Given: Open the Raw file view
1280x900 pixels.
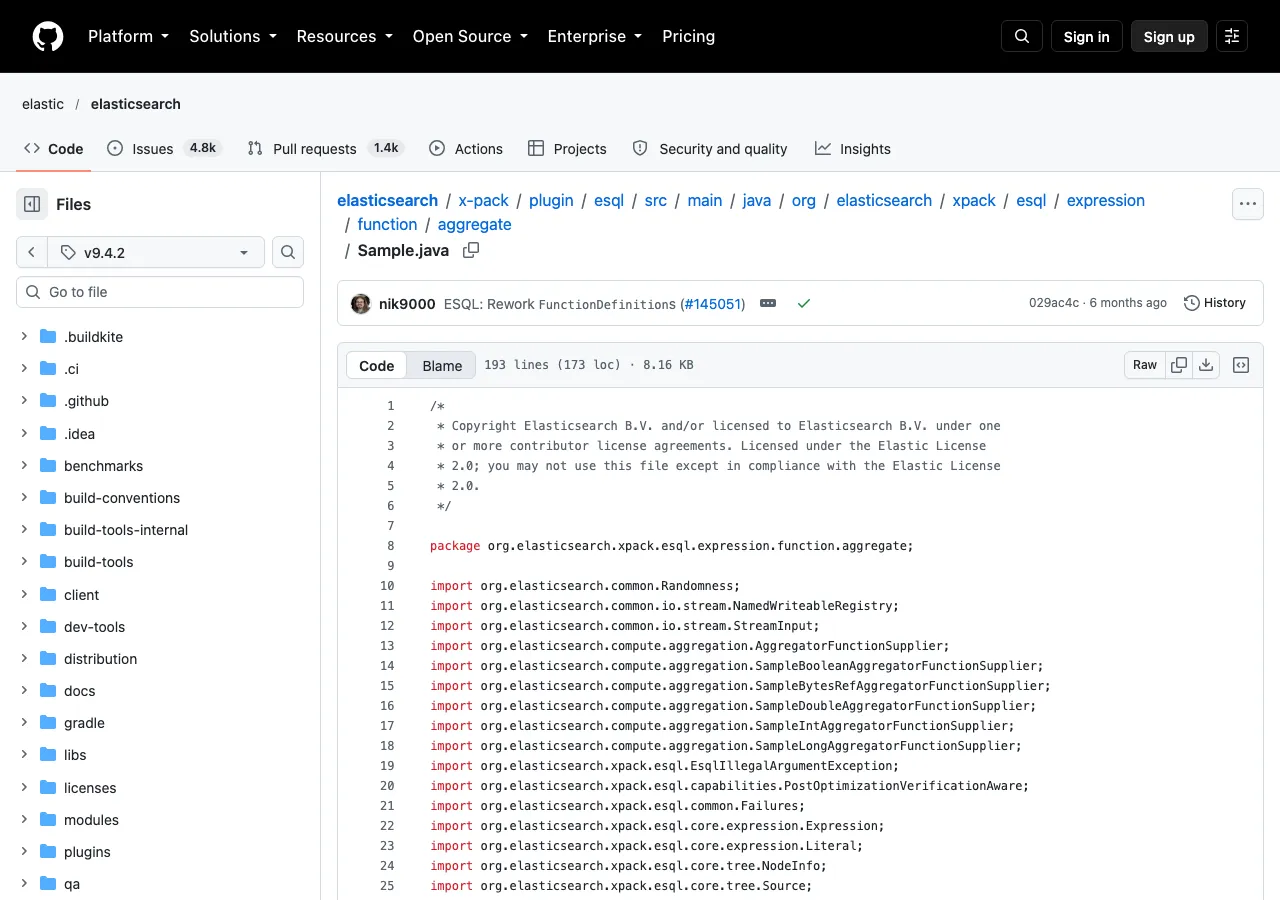Looking at the screenshot, I should [1145, 365].
